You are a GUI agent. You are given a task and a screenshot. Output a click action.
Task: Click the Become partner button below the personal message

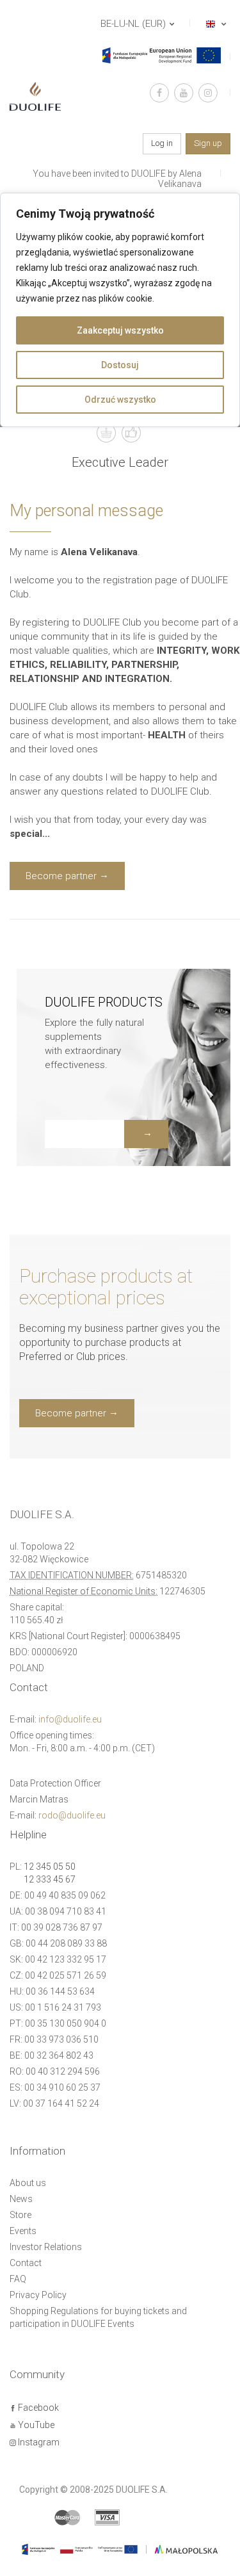click(x=67, y=876)
